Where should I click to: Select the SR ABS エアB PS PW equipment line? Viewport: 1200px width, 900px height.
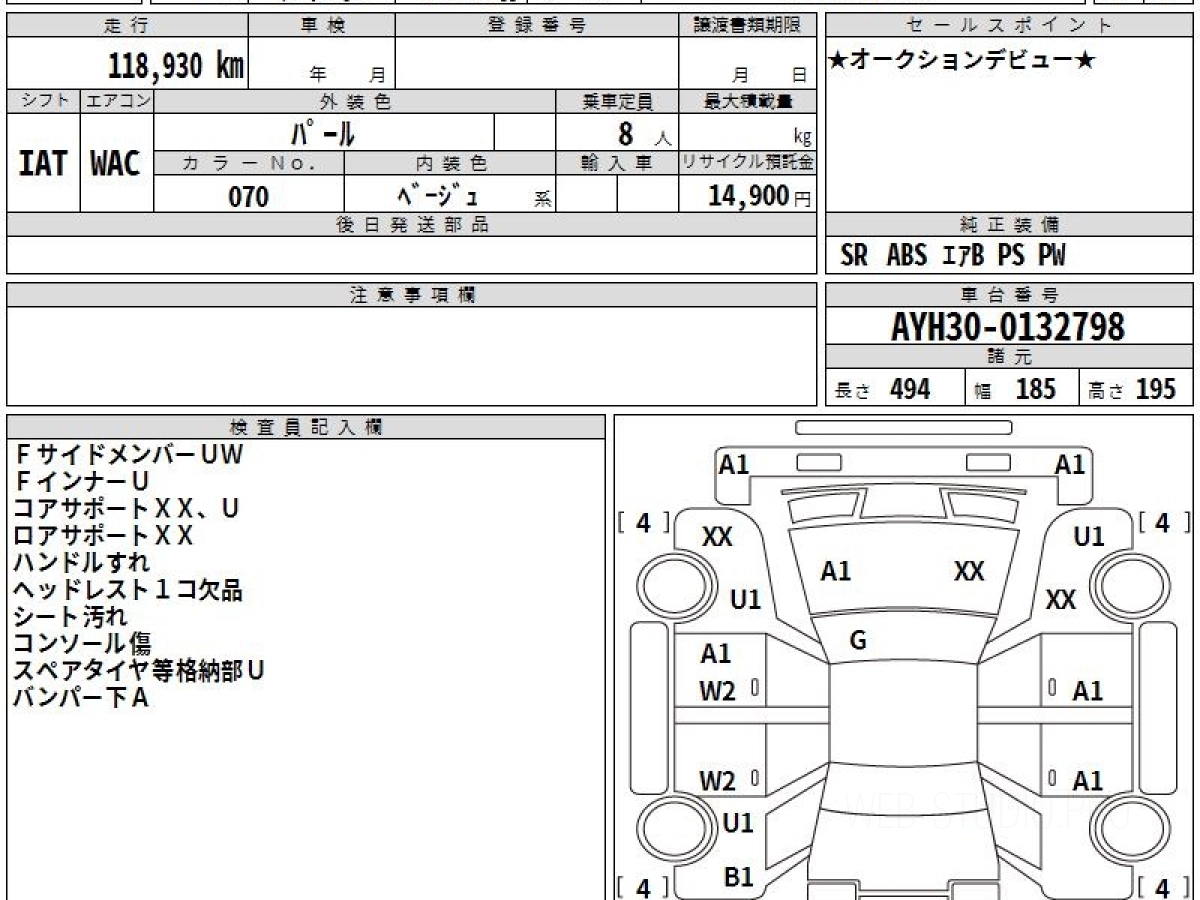click(x=953, y=256)
